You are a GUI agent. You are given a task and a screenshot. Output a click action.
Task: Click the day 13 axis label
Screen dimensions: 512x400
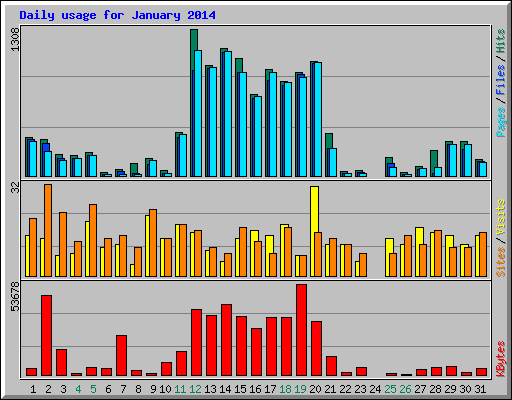[210, 389]
